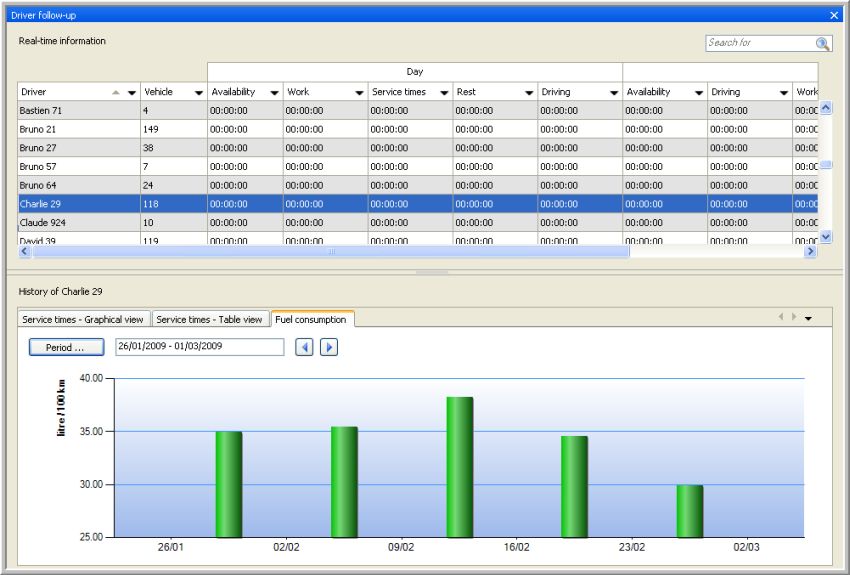
Task: Open the Driver column filter dropdown
Action: click(x=131, y=92)
